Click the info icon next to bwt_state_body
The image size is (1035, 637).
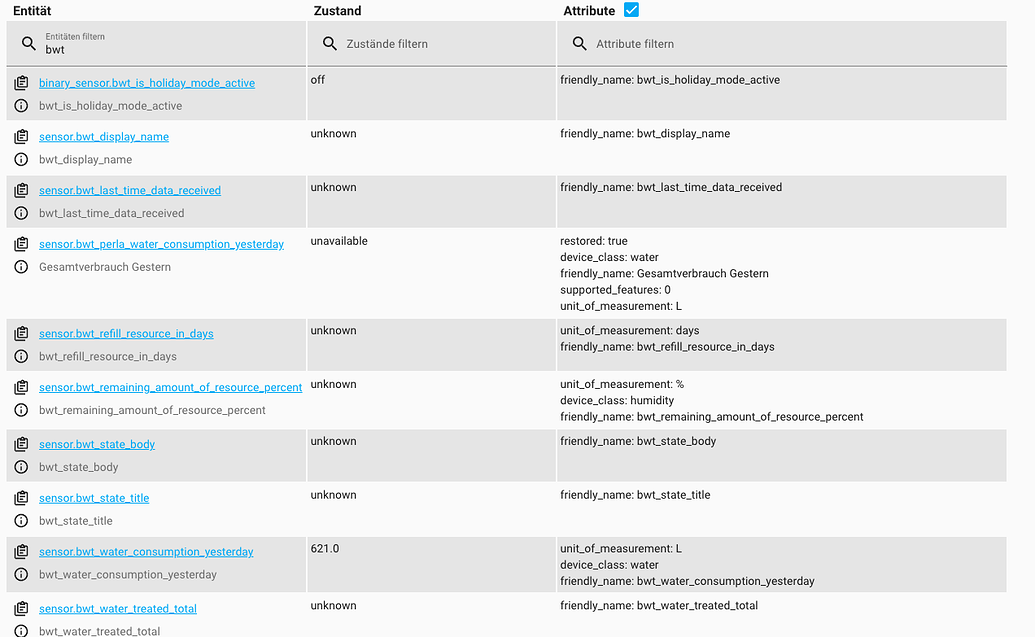coord(20,466)
